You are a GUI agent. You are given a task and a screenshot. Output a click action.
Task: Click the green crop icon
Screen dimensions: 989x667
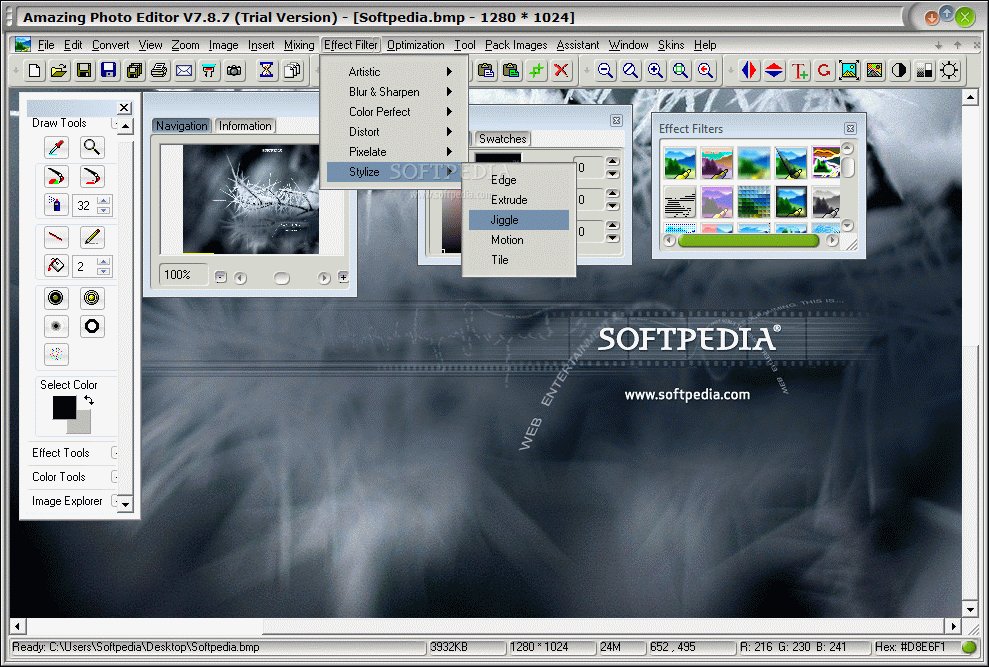[x=536, y=71]
